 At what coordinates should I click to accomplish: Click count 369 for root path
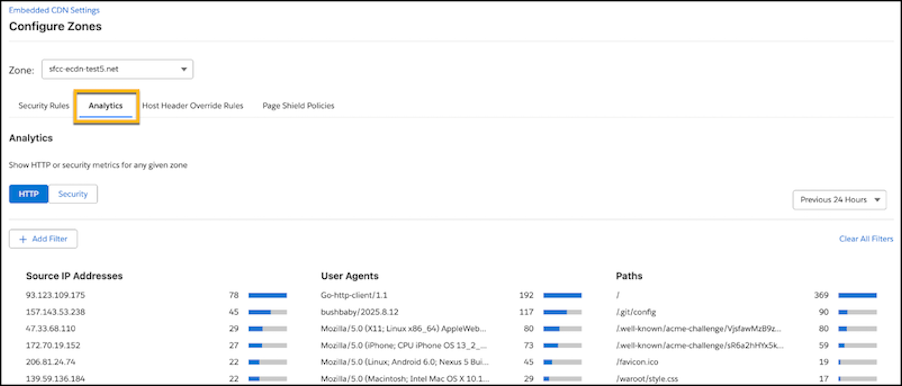821,295
